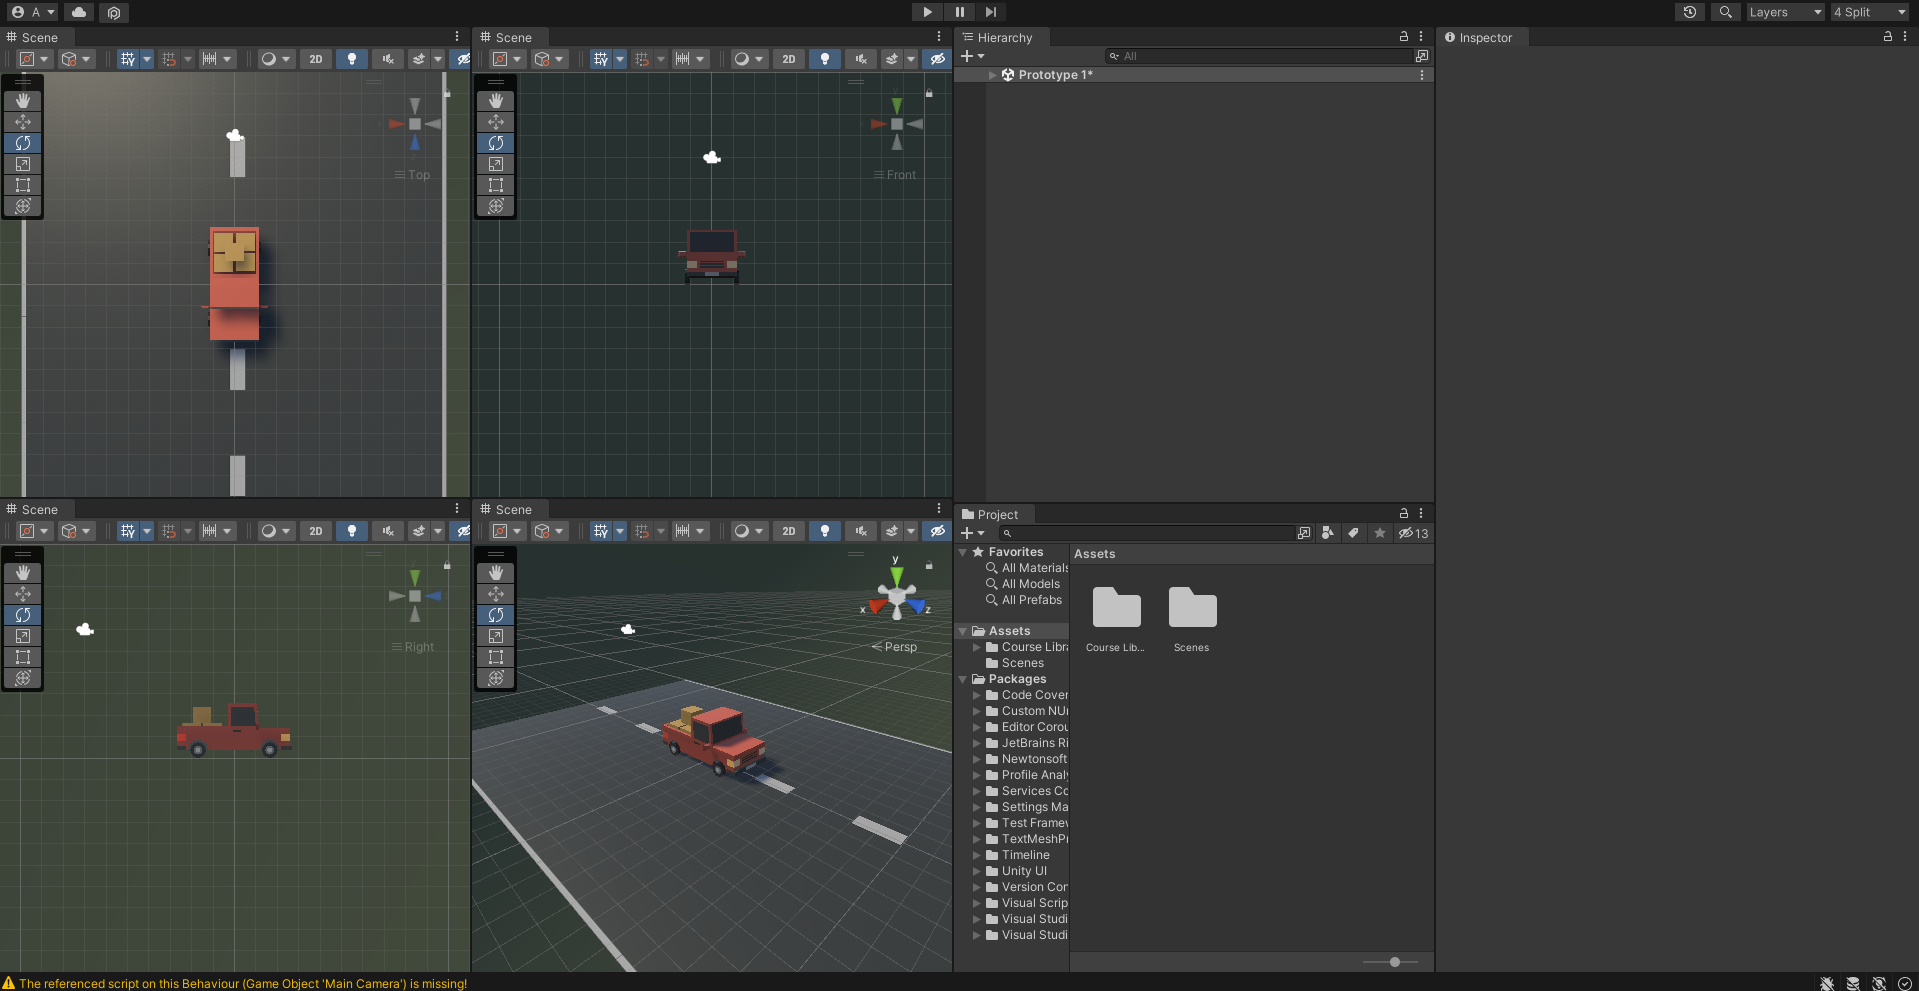Click the All Materials favorite search

[1027, 568]
